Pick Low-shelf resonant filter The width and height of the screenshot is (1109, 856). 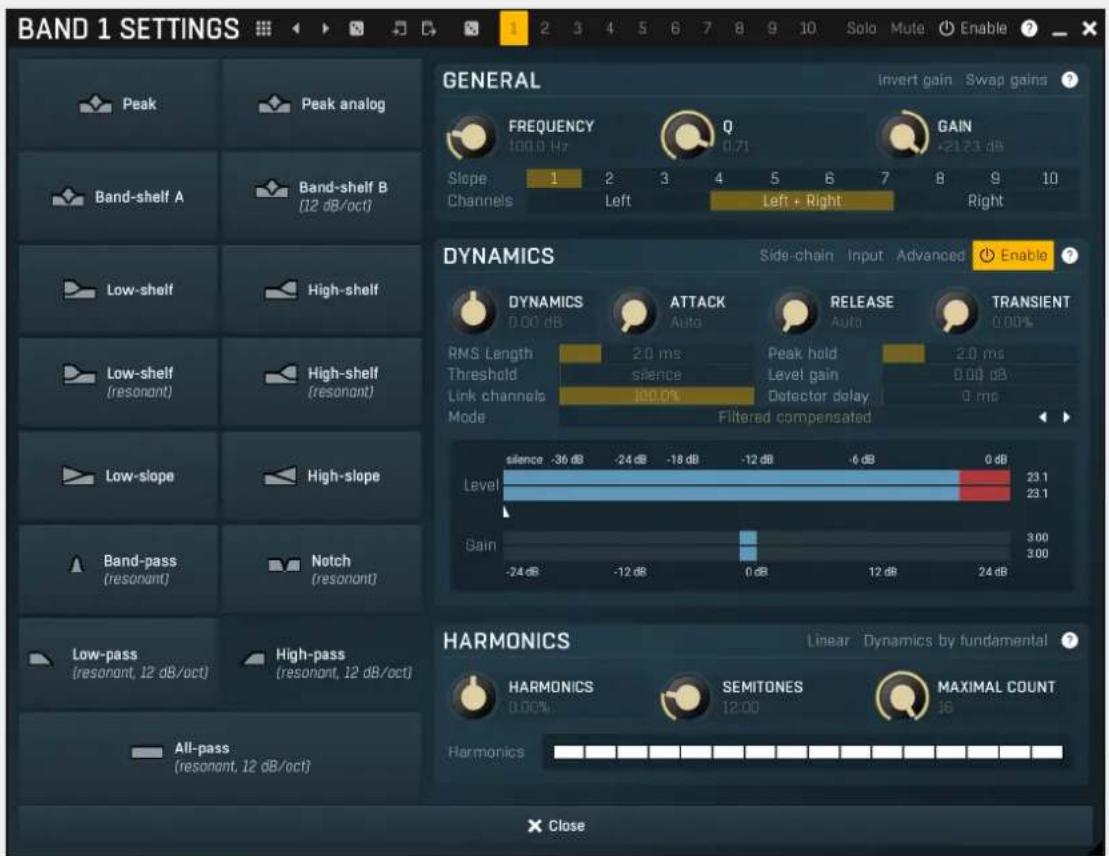tap(118, 382)
